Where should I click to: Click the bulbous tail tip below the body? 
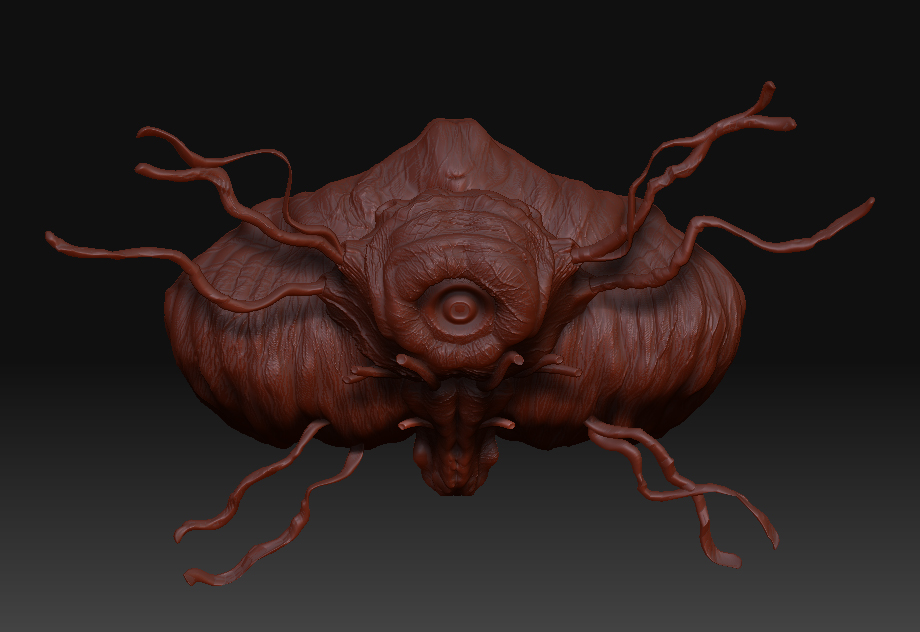click(x=456, y=466)
